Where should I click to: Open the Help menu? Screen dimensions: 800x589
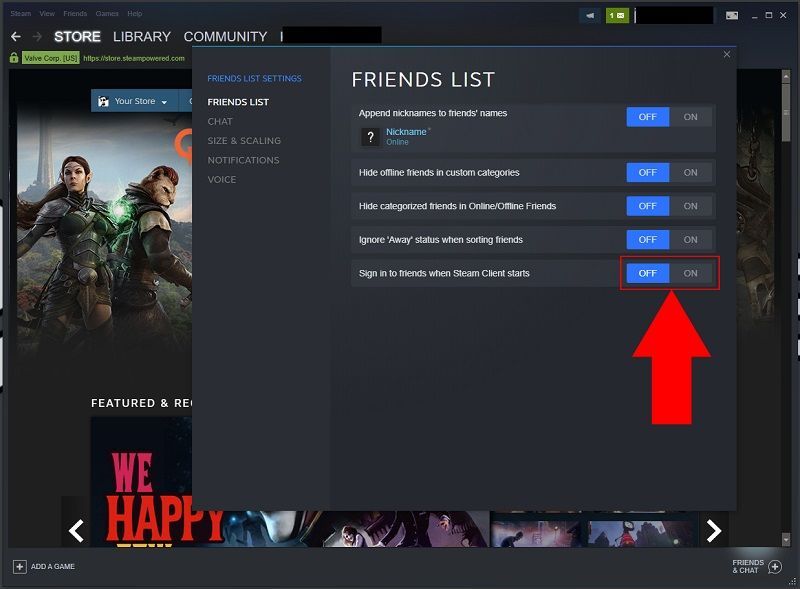tap(135, 13)
